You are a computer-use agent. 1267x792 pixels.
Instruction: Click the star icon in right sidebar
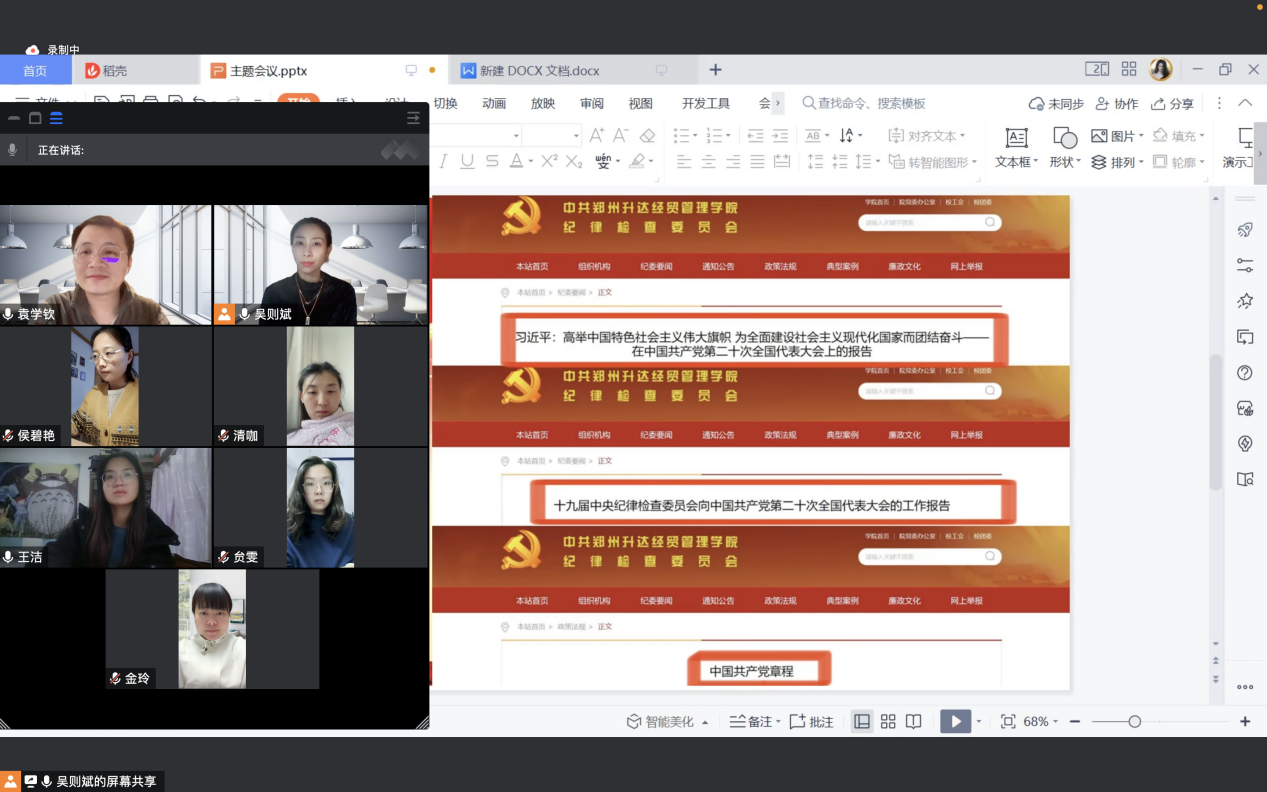(1245, 301)
